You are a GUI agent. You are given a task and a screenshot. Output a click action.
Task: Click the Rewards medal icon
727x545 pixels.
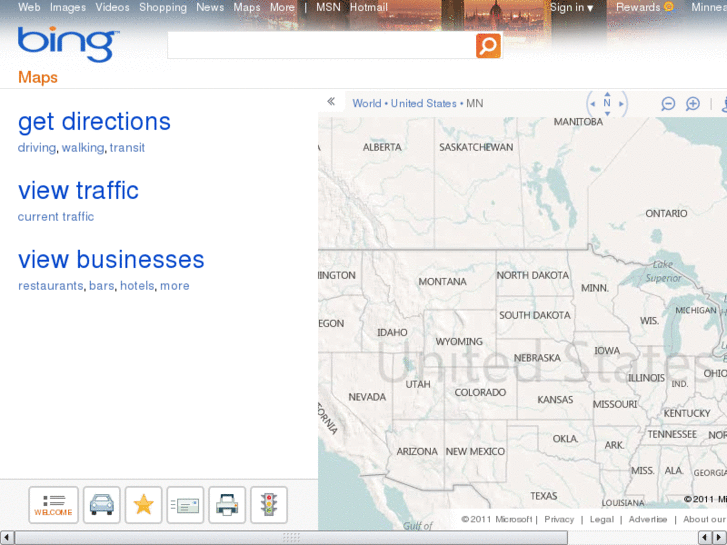(x=668, y=7)
